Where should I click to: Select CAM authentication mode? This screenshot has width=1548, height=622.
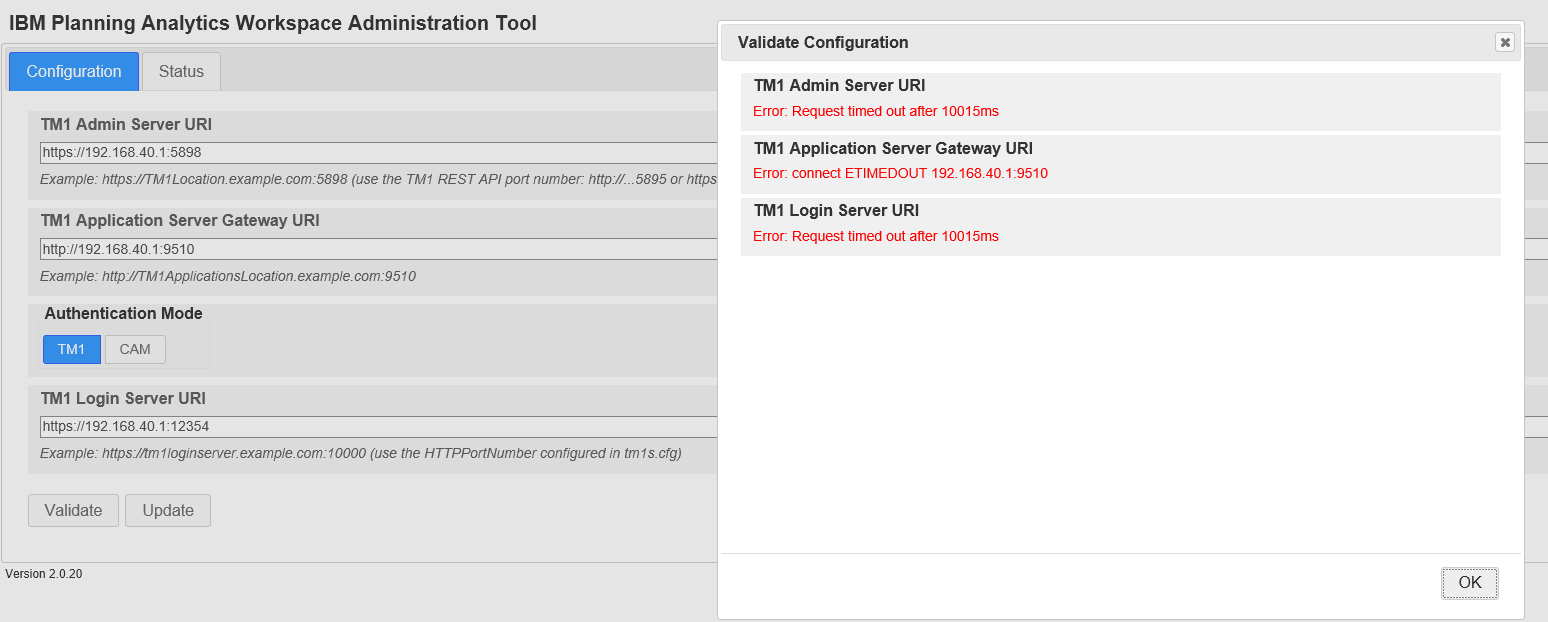[135, 349]
